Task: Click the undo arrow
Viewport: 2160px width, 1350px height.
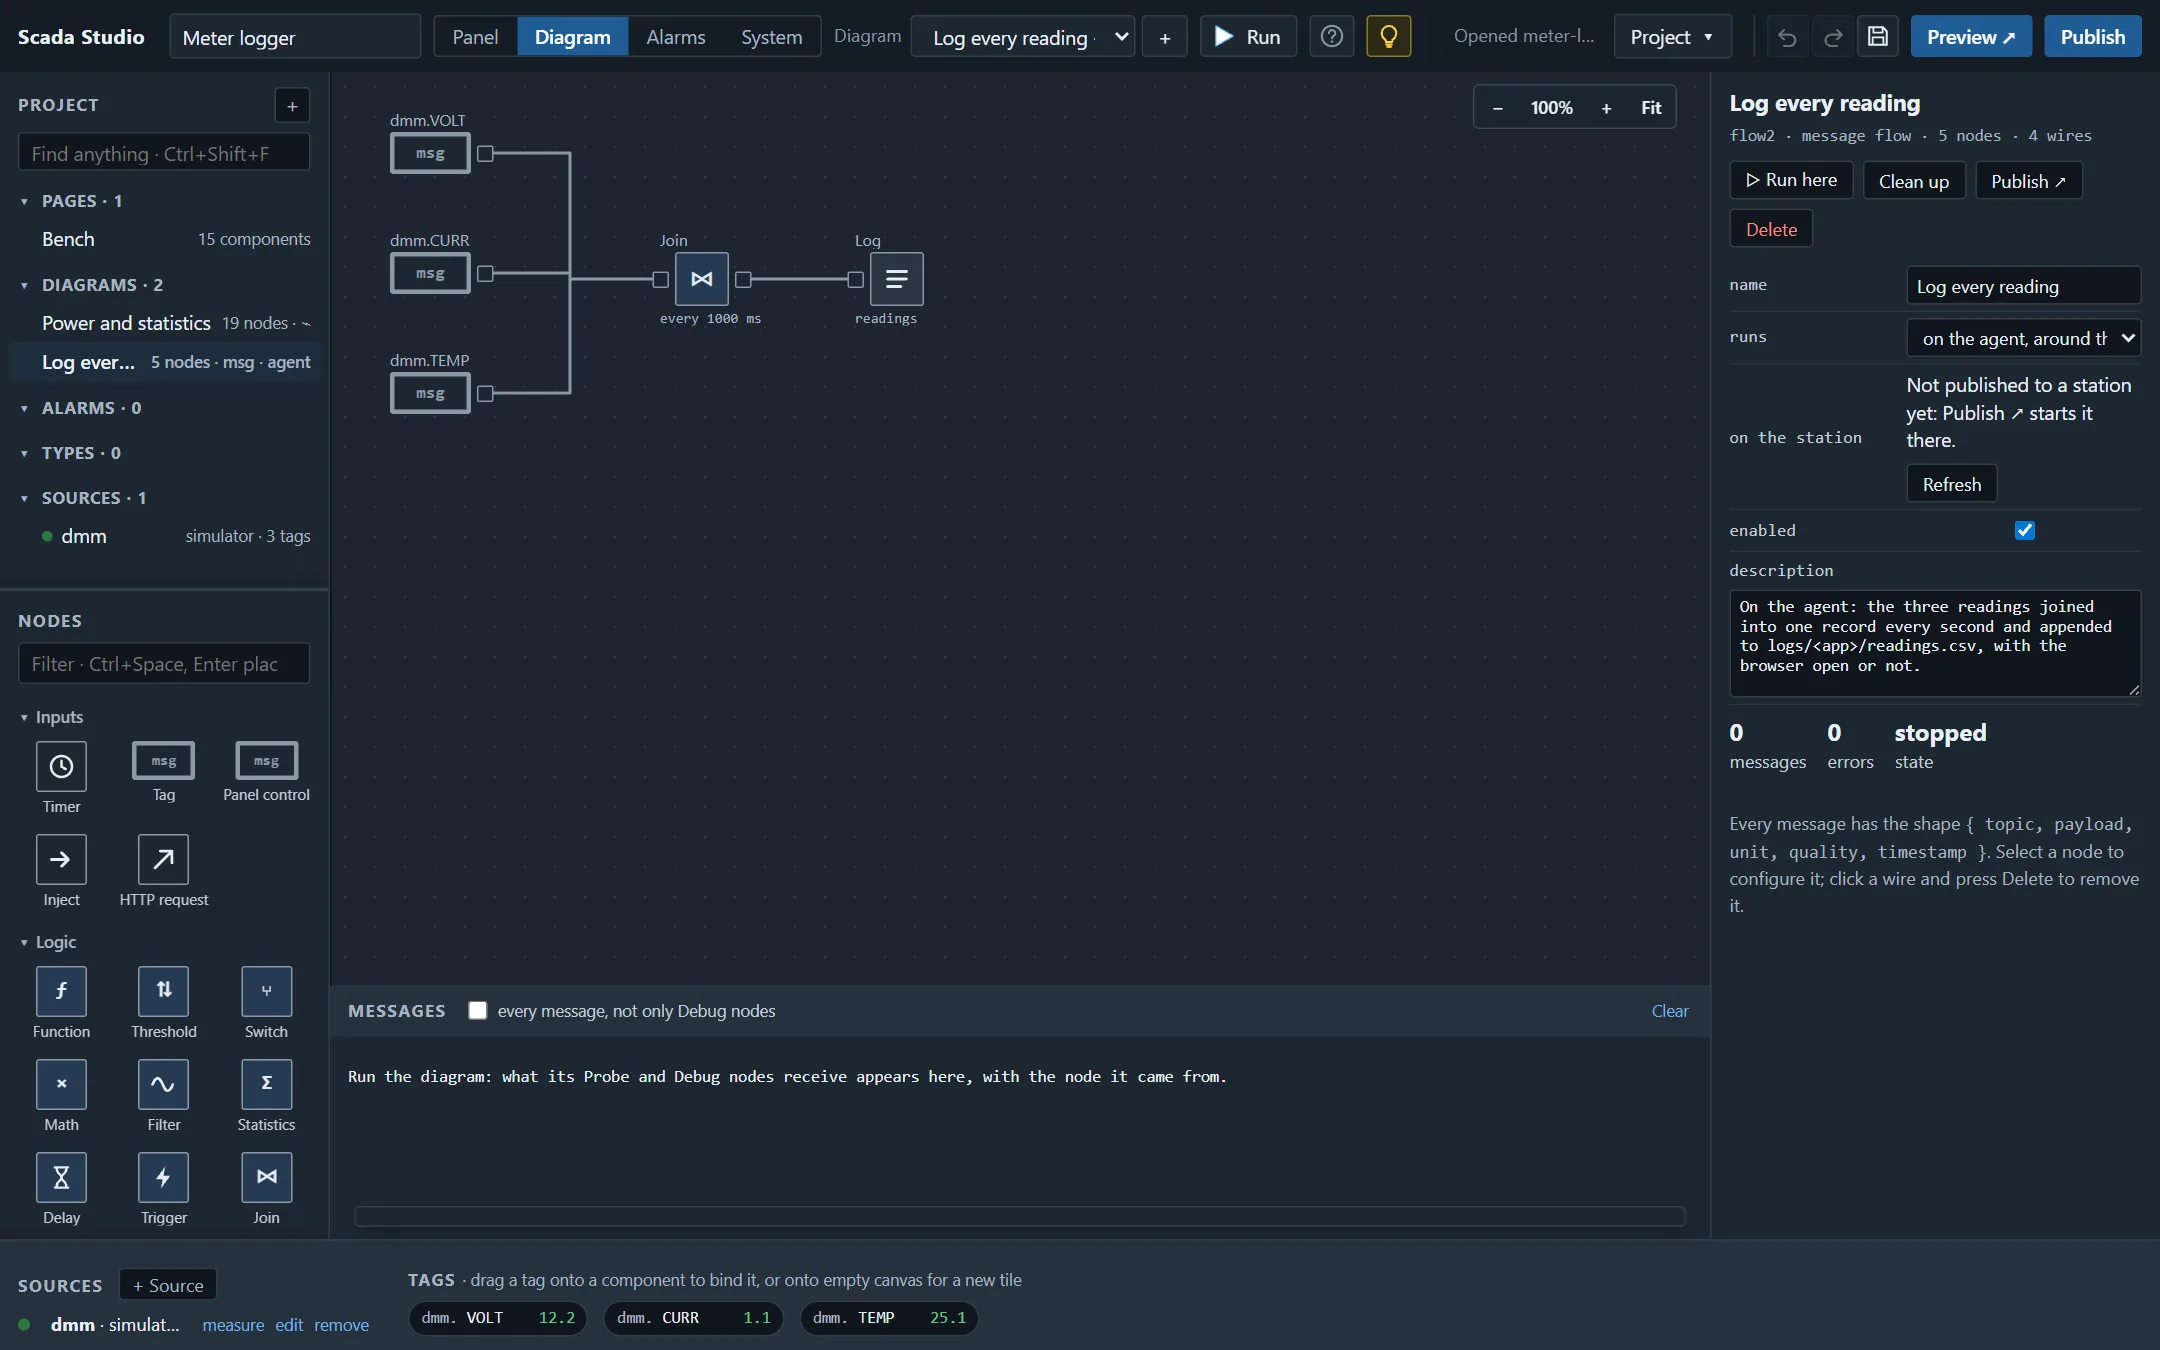Action: [1787, 37]
